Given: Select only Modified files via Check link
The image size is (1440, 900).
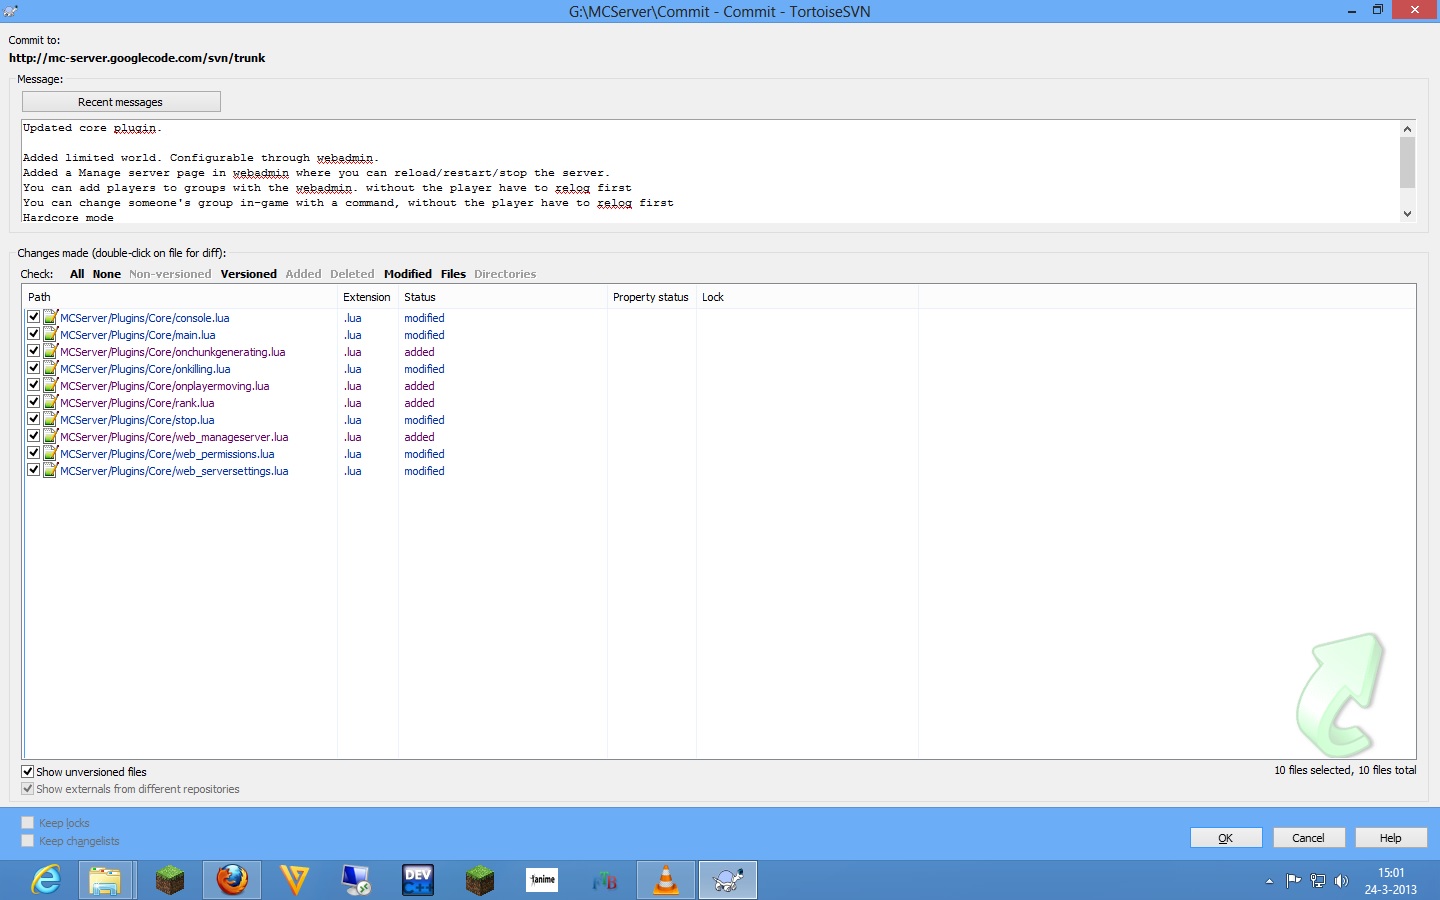Looking at the screenshot, I should click(407, 274).
